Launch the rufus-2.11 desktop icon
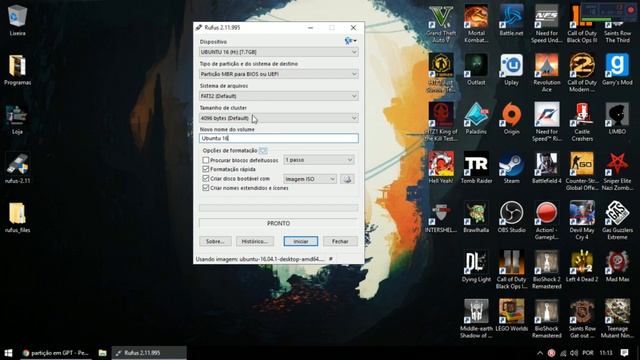This screenshot has height=360, width=640. pyautogui.click(x=17, y=168)
